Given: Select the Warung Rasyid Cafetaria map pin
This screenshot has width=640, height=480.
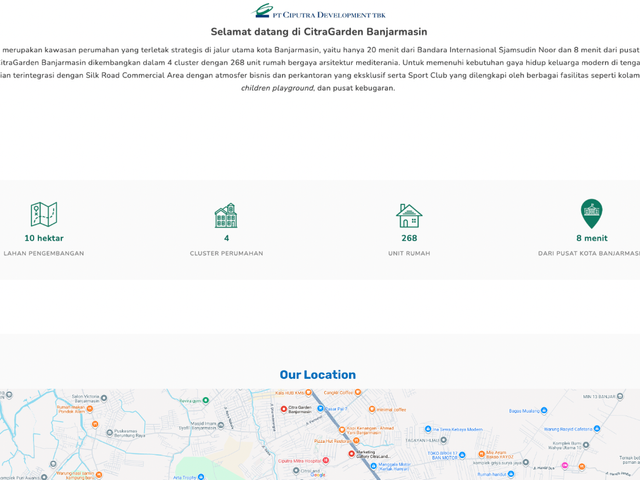Looking at the screenshot, I should pyautogui.click(x=597, y=429).
